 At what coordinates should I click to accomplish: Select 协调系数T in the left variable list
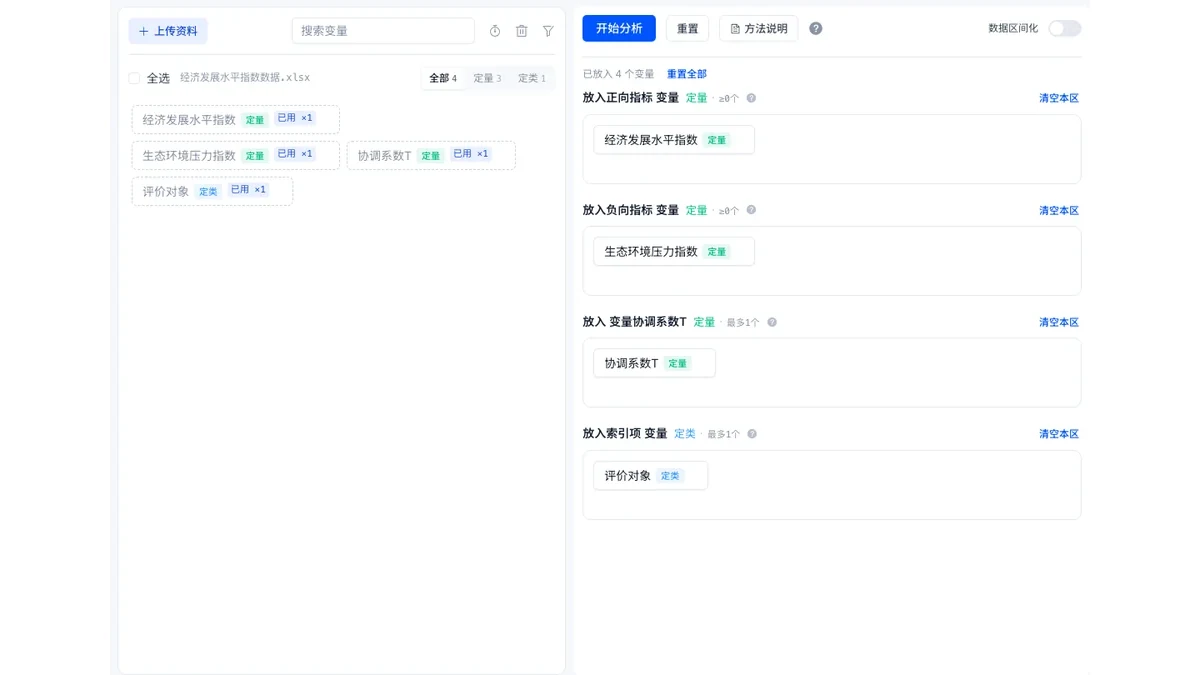pos(431,155)
